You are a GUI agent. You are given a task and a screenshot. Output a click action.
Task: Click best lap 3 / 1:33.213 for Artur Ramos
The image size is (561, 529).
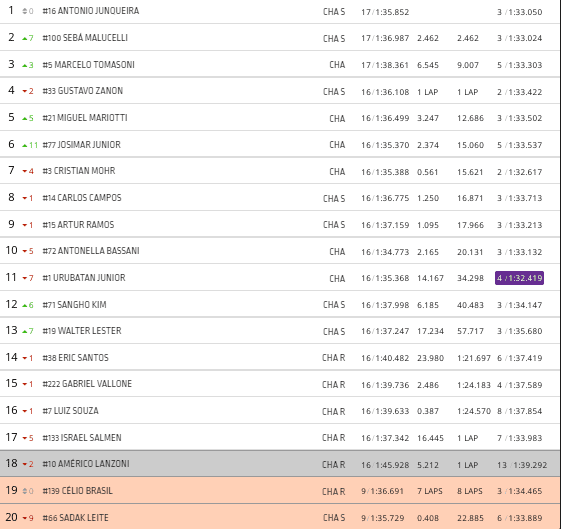click(519, 225)
